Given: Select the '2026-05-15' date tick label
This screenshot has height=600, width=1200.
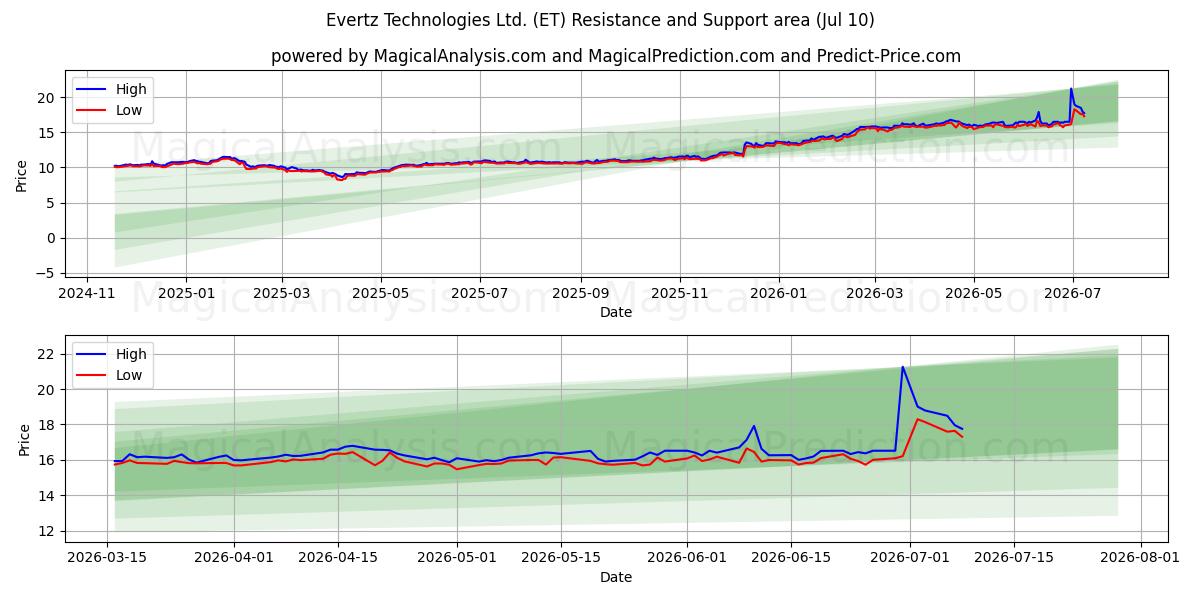Looking at the screenshot, I should pyautogui.click(x=560, y=558).
